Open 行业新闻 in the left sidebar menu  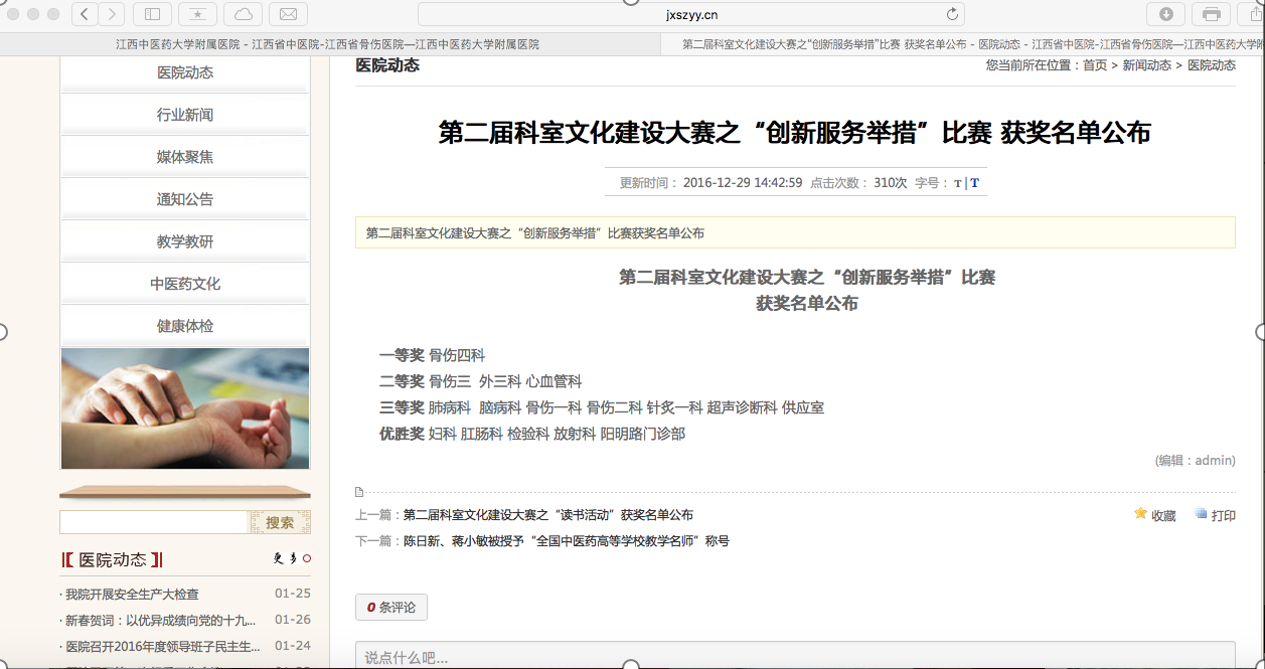click(x=185, y=115)
